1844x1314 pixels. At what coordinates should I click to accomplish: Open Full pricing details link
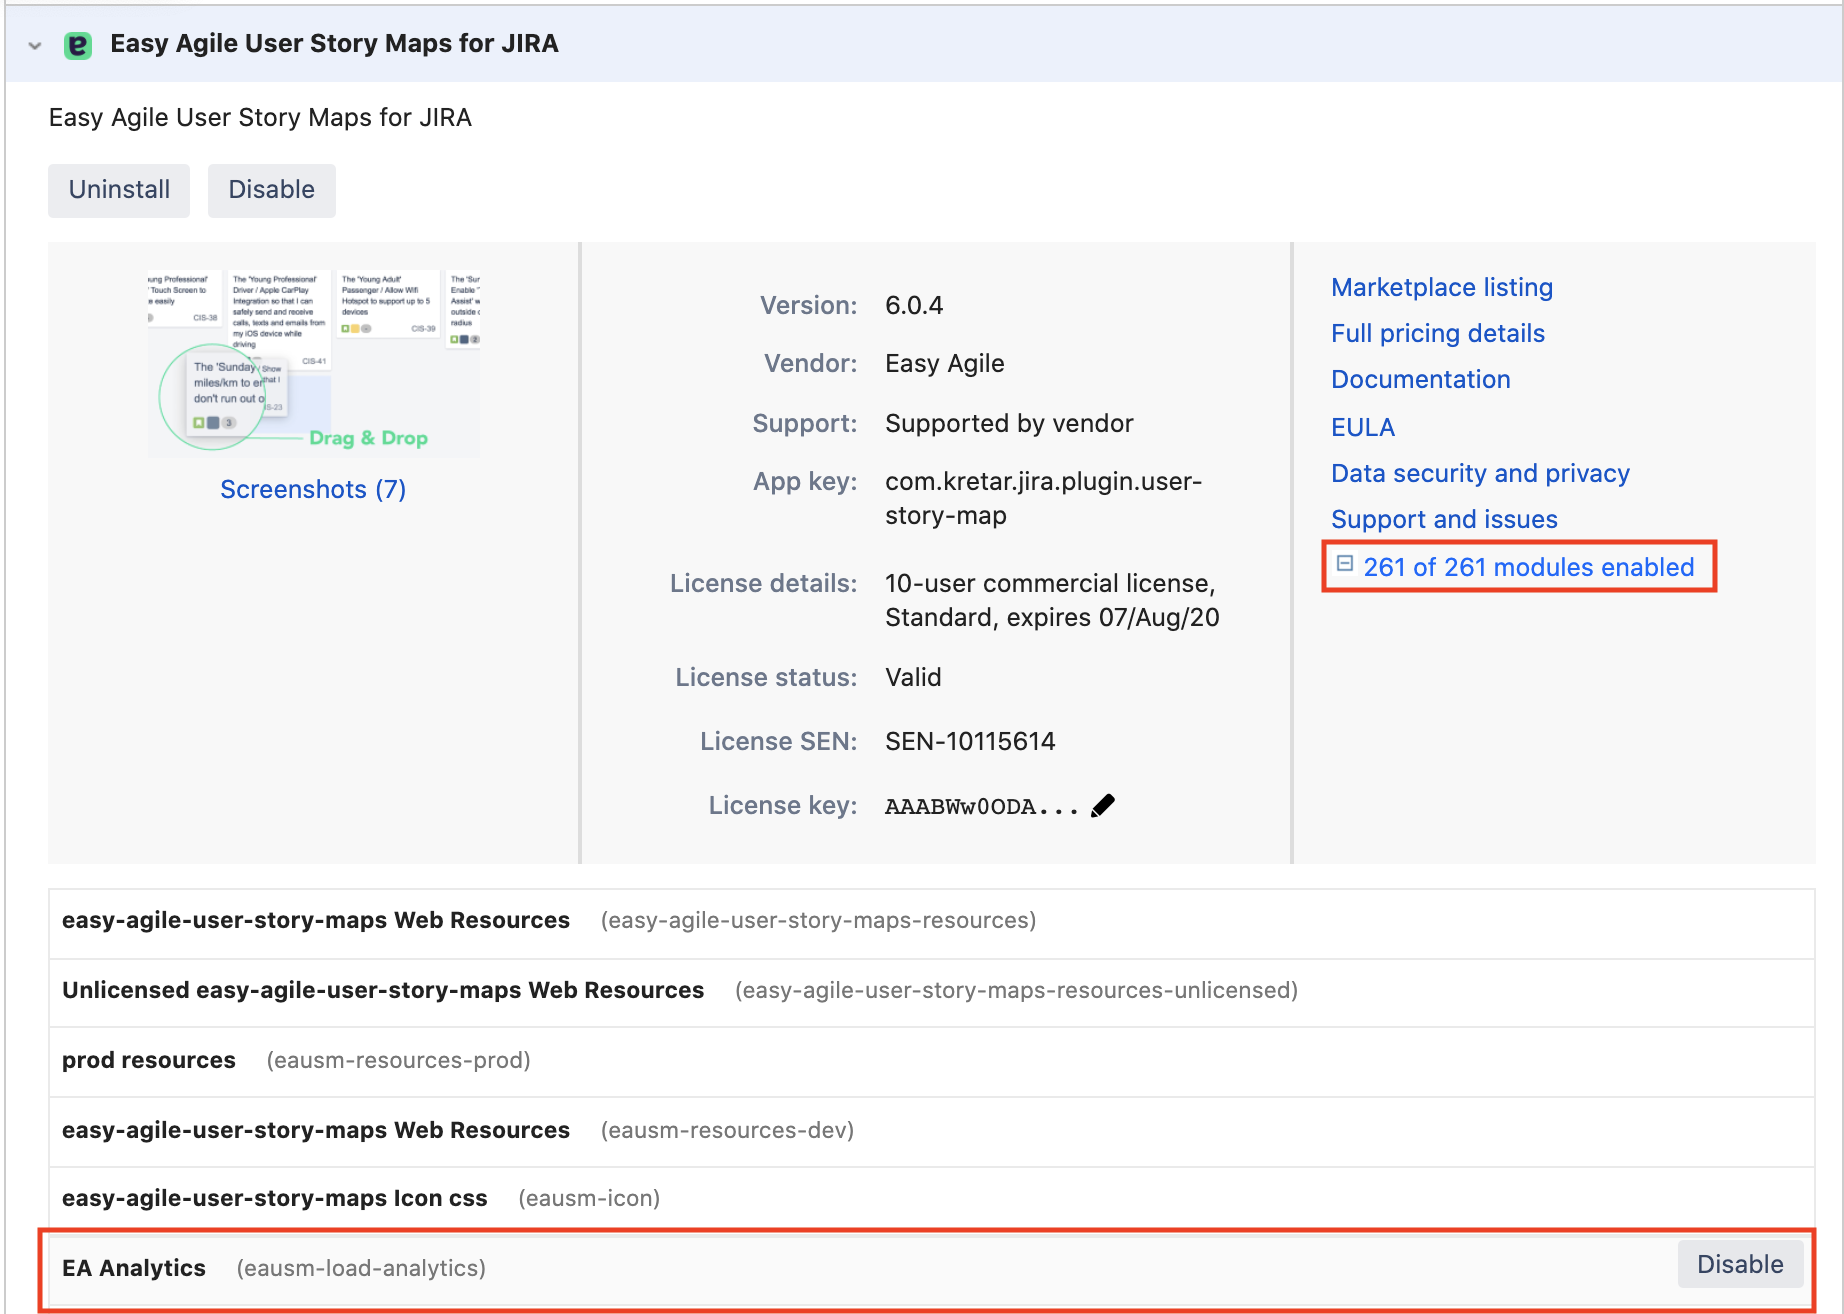click(x=1437, y=334)
